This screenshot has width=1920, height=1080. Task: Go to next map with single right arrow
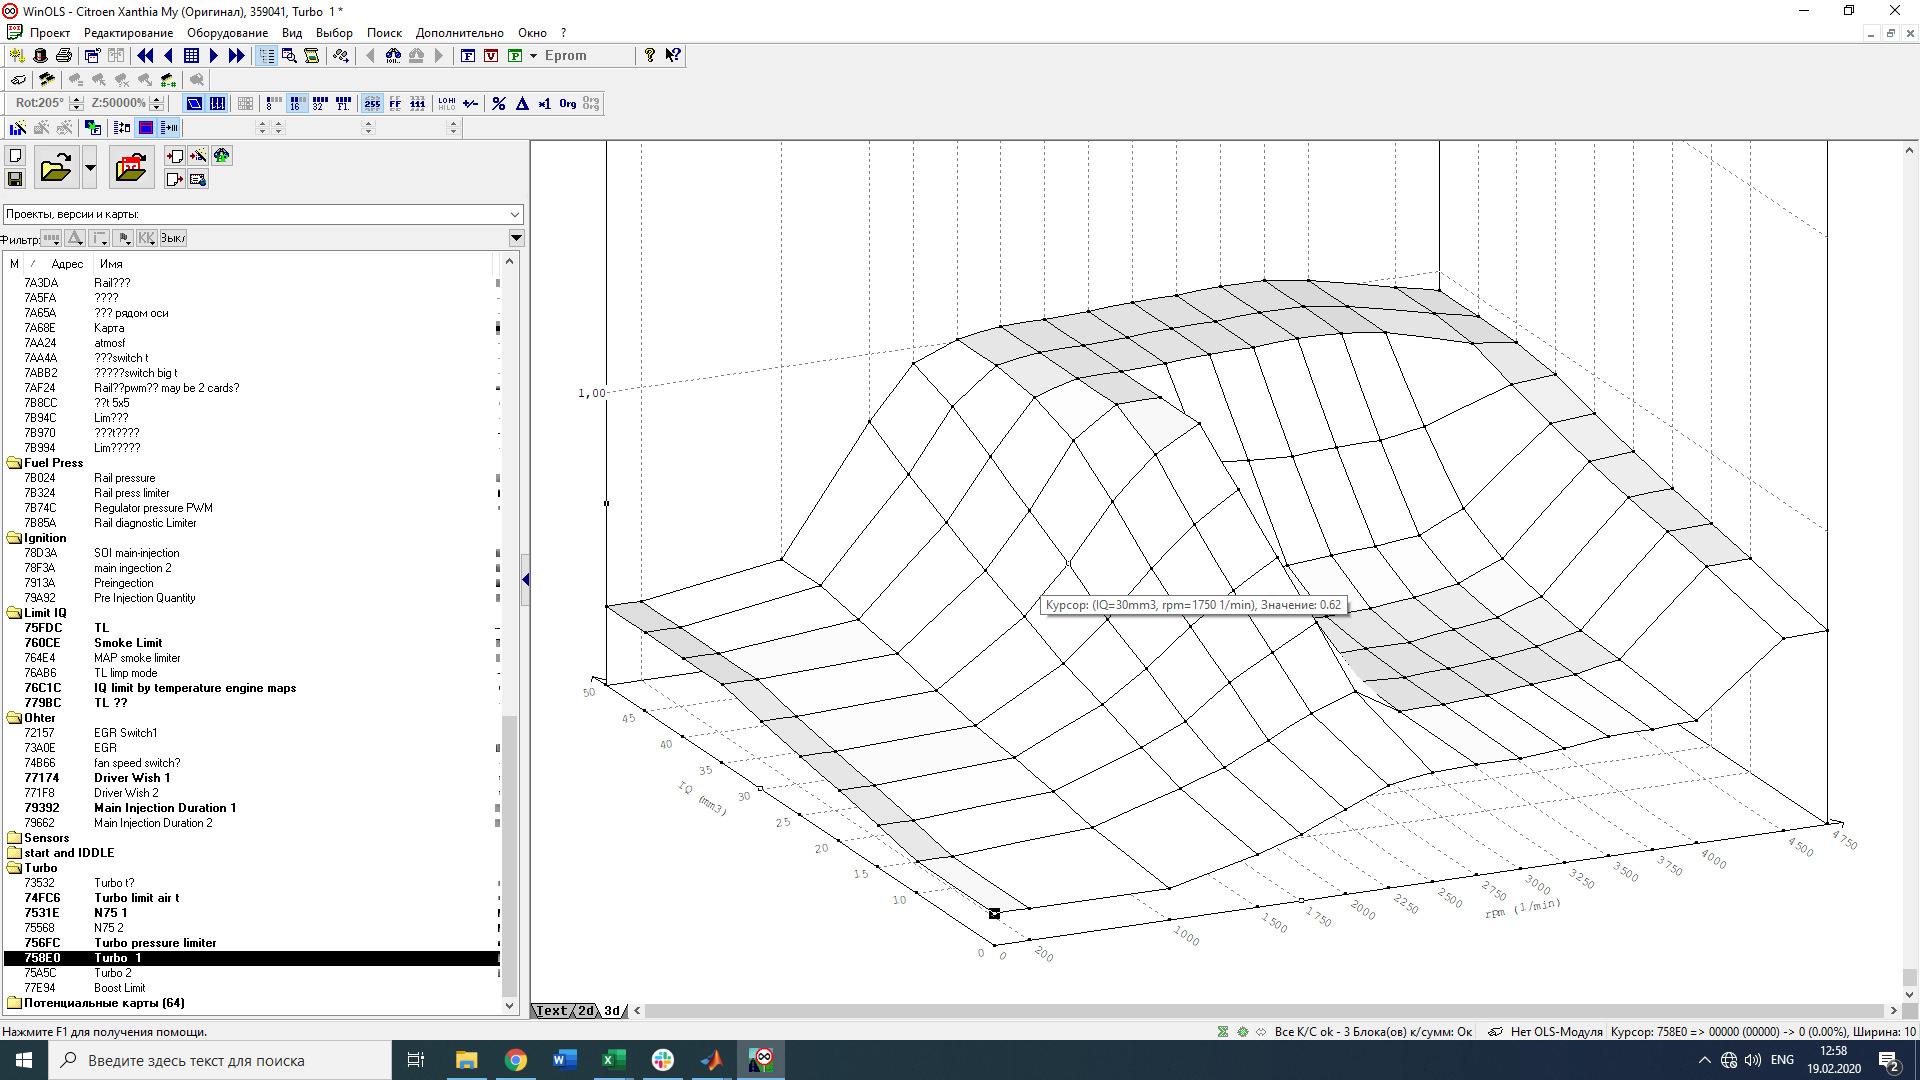pos(213,56)
